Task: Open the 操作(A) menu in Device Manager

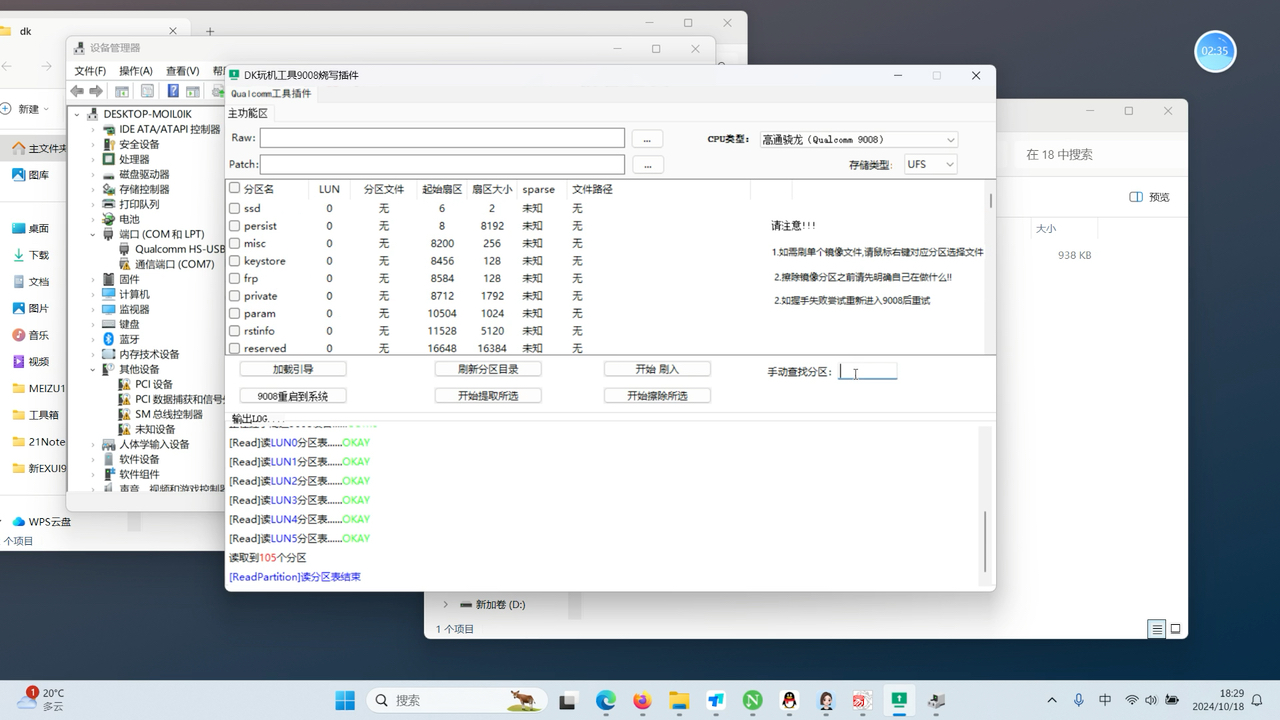Action: coord(136,71)
